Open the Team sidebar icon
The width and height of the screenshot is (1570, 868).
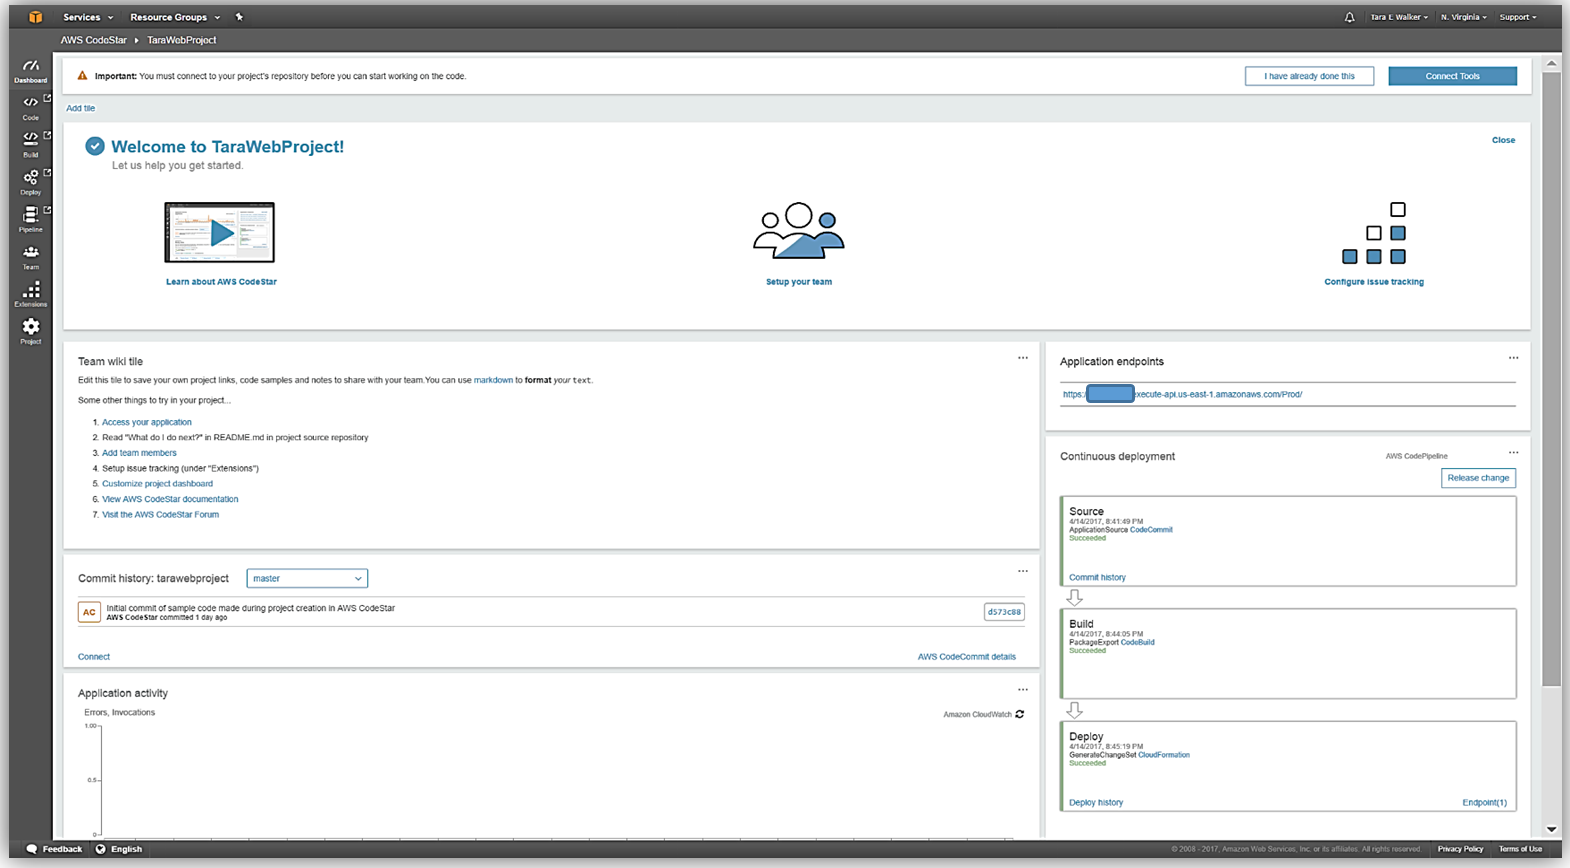coord(31,254)
